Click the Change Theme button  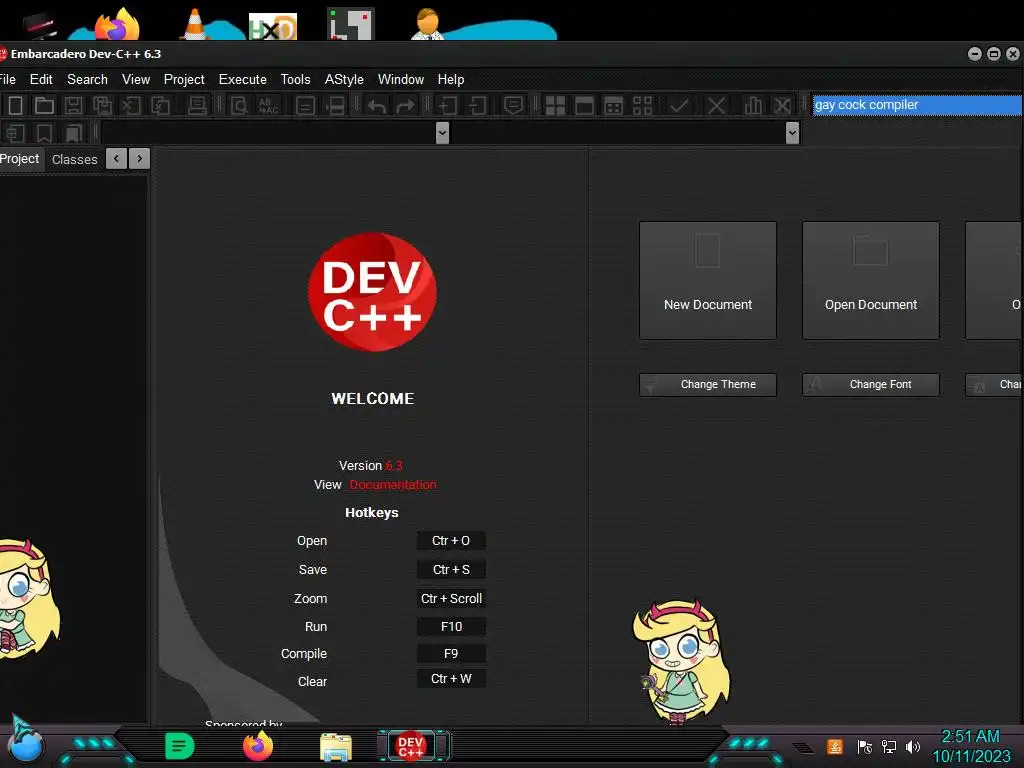708,385
